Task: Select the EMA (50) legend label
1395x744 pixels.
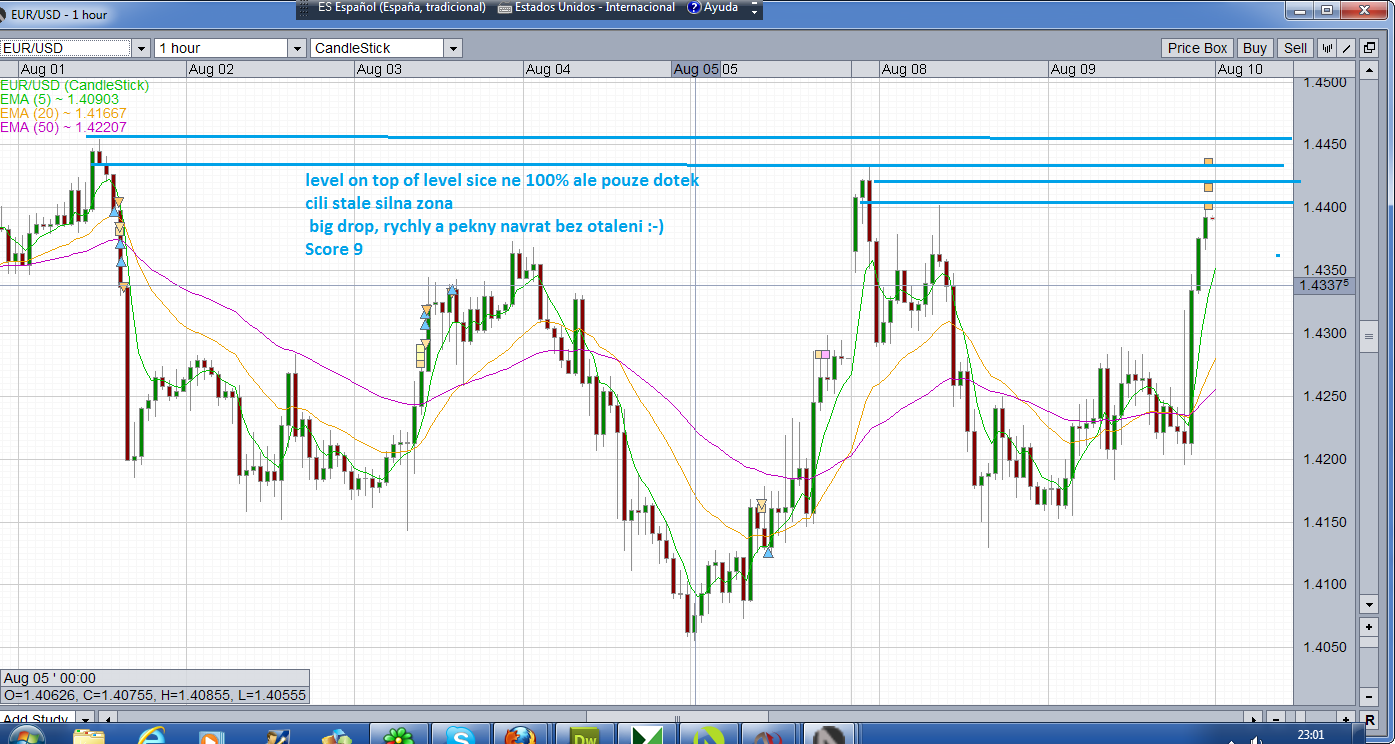Action: pyautogui.click(x=64, y=127)
